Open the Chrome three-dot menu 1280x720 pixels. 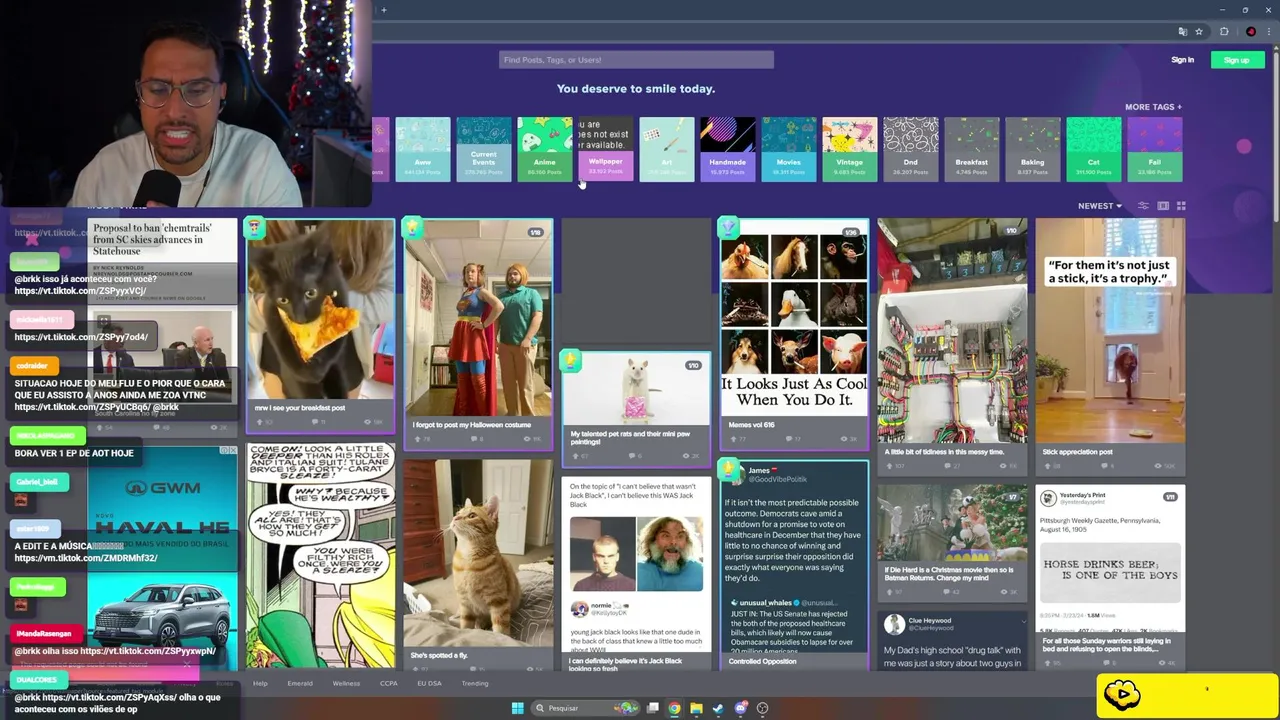(1268, 31)
